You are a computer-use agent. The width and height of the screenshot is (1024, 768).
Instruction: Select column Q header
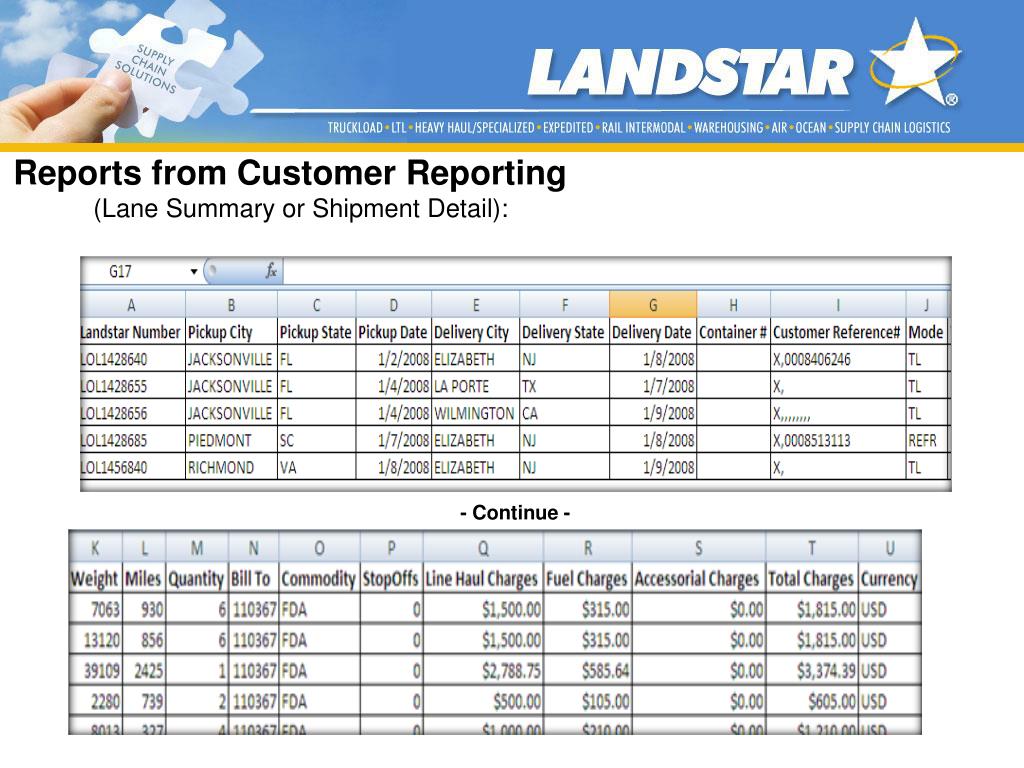[483, 548]
